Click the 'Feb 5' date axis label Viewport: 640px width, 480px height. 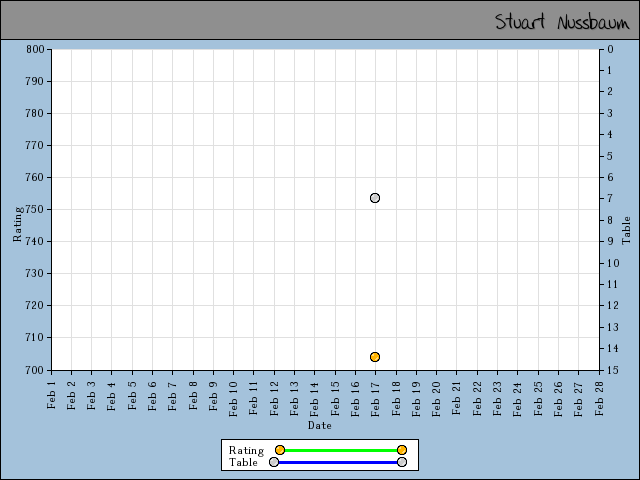click(x=132, y=396)
